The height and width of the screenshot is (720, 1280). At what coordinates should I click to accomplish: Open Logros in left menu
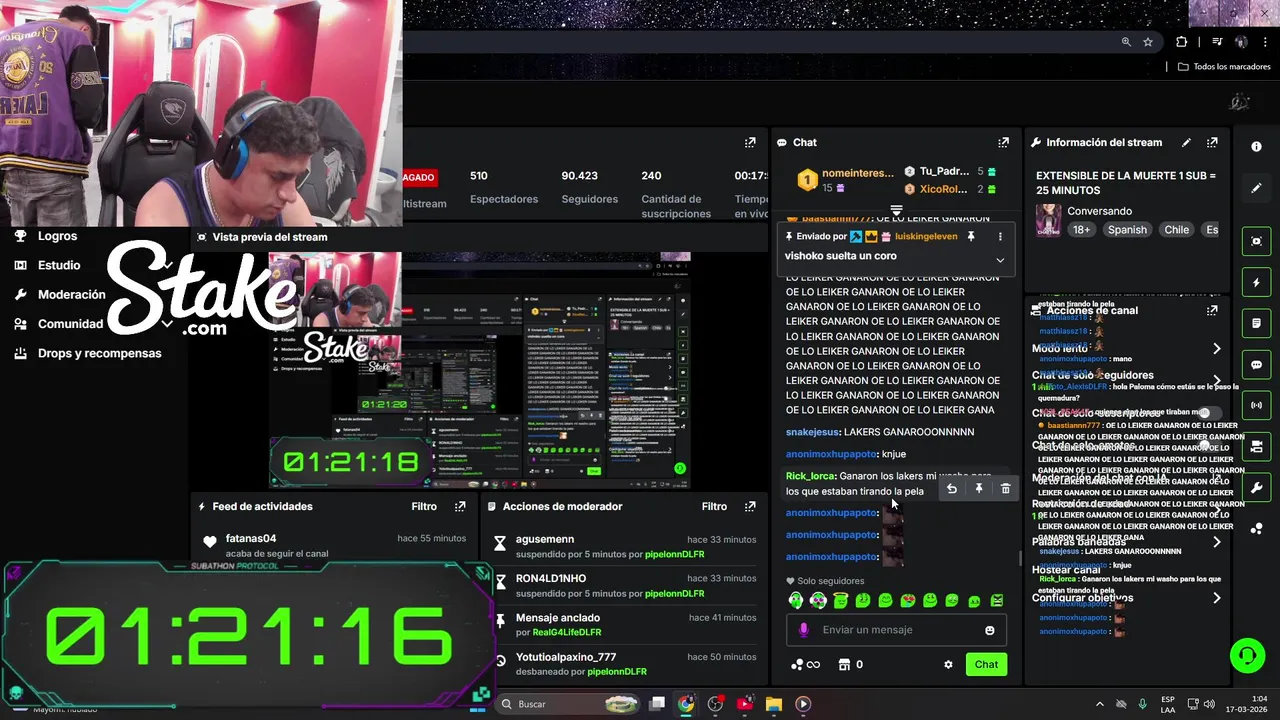(x=57, y=236)
